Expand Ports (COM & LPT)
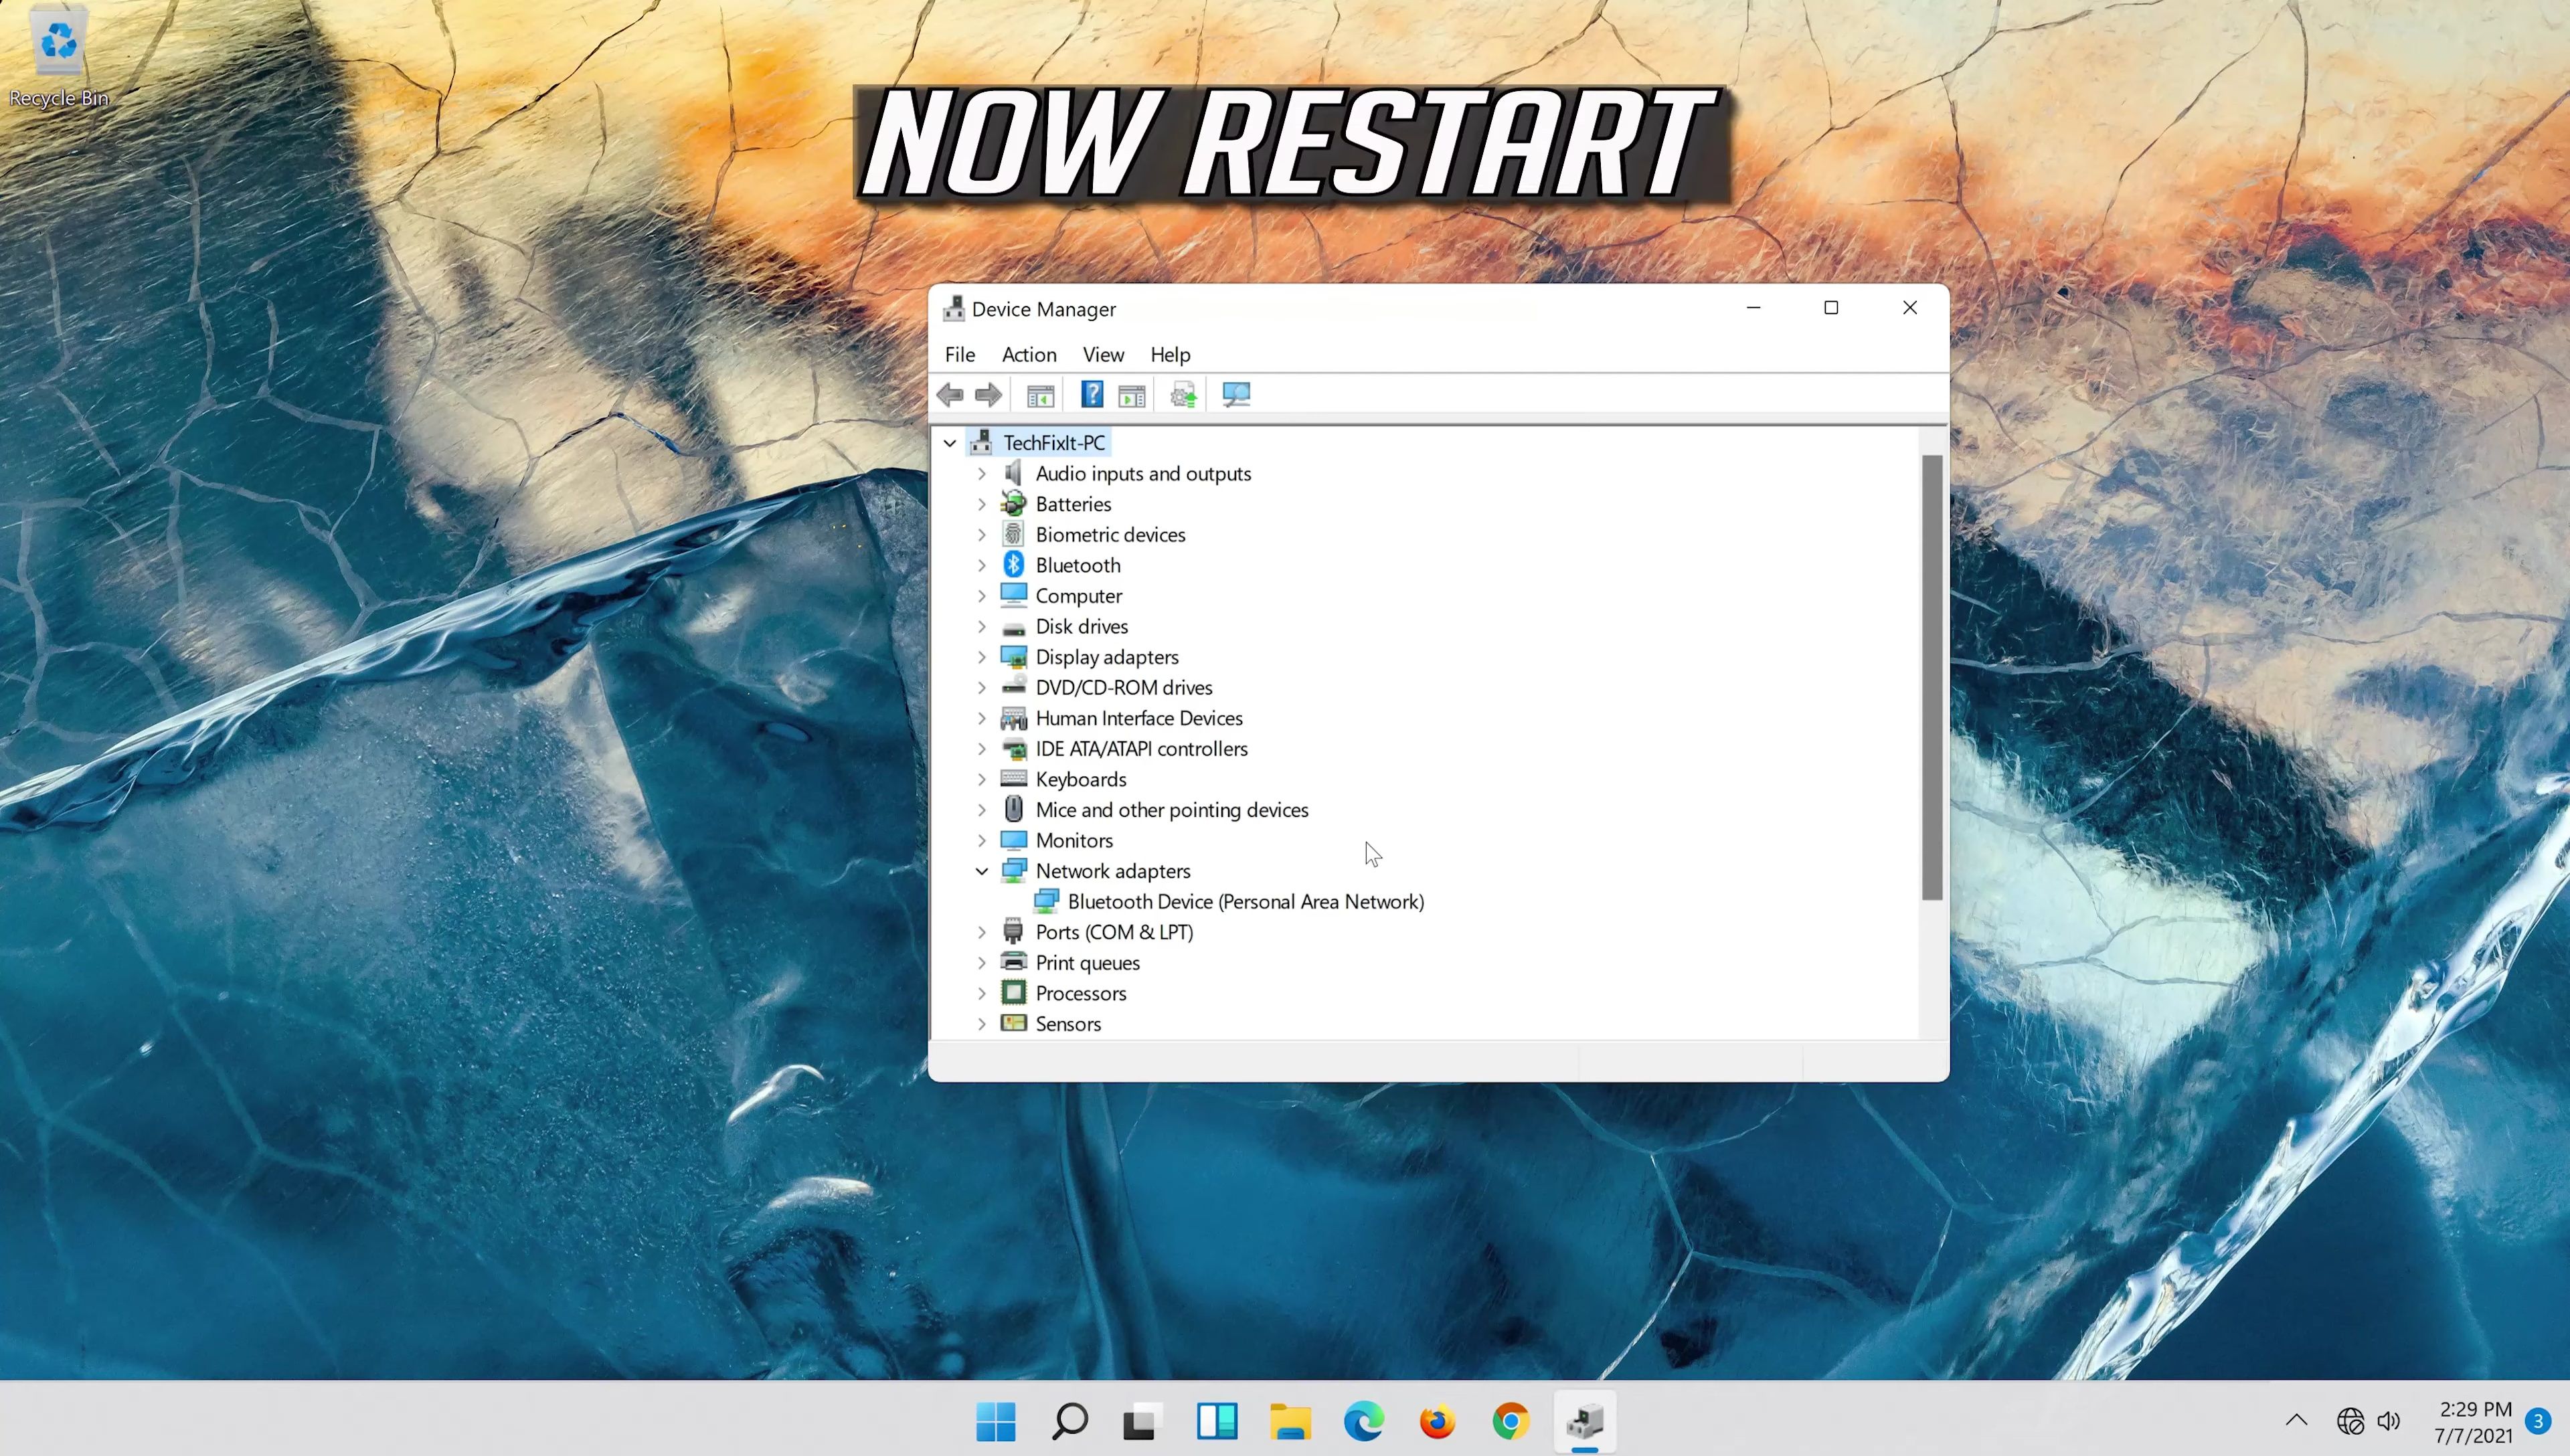The height and width of the screenshot is (1456, 2570). point(981,932)
